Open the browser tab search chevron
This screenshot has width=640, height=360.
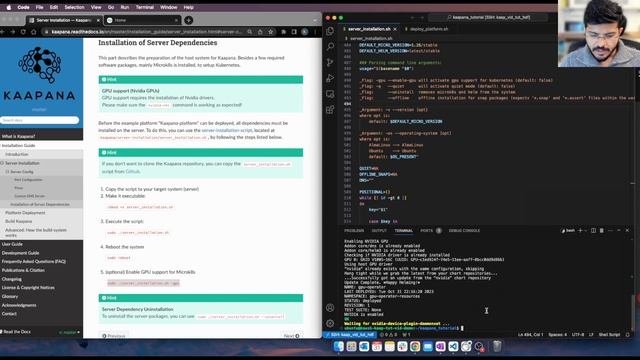coord(315,20)
